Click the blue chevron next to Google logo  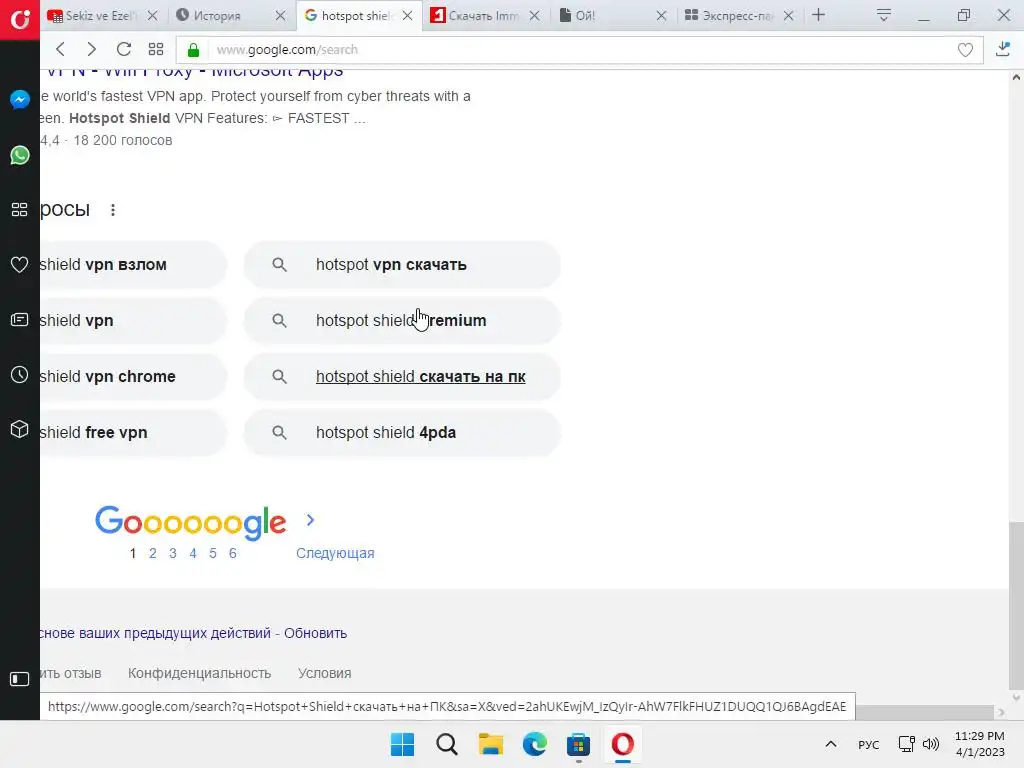tap(310, 520)
